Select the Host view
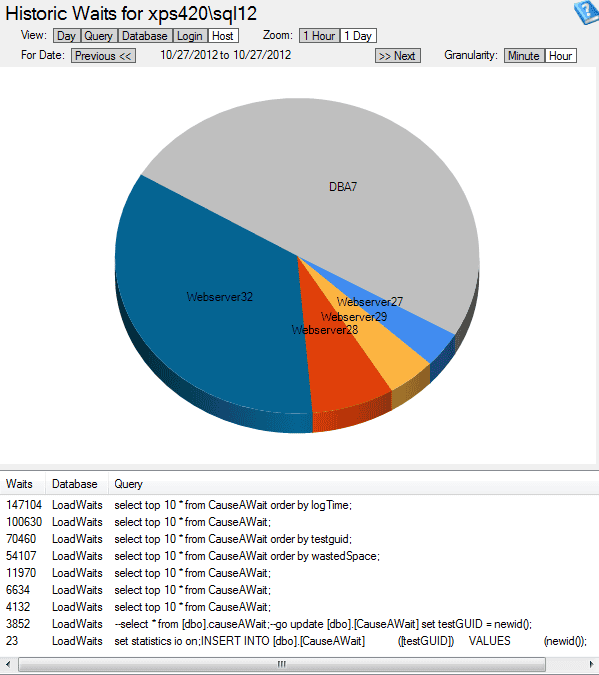The height and width of the screenshot is (675, 599). [x=223, y=36]
